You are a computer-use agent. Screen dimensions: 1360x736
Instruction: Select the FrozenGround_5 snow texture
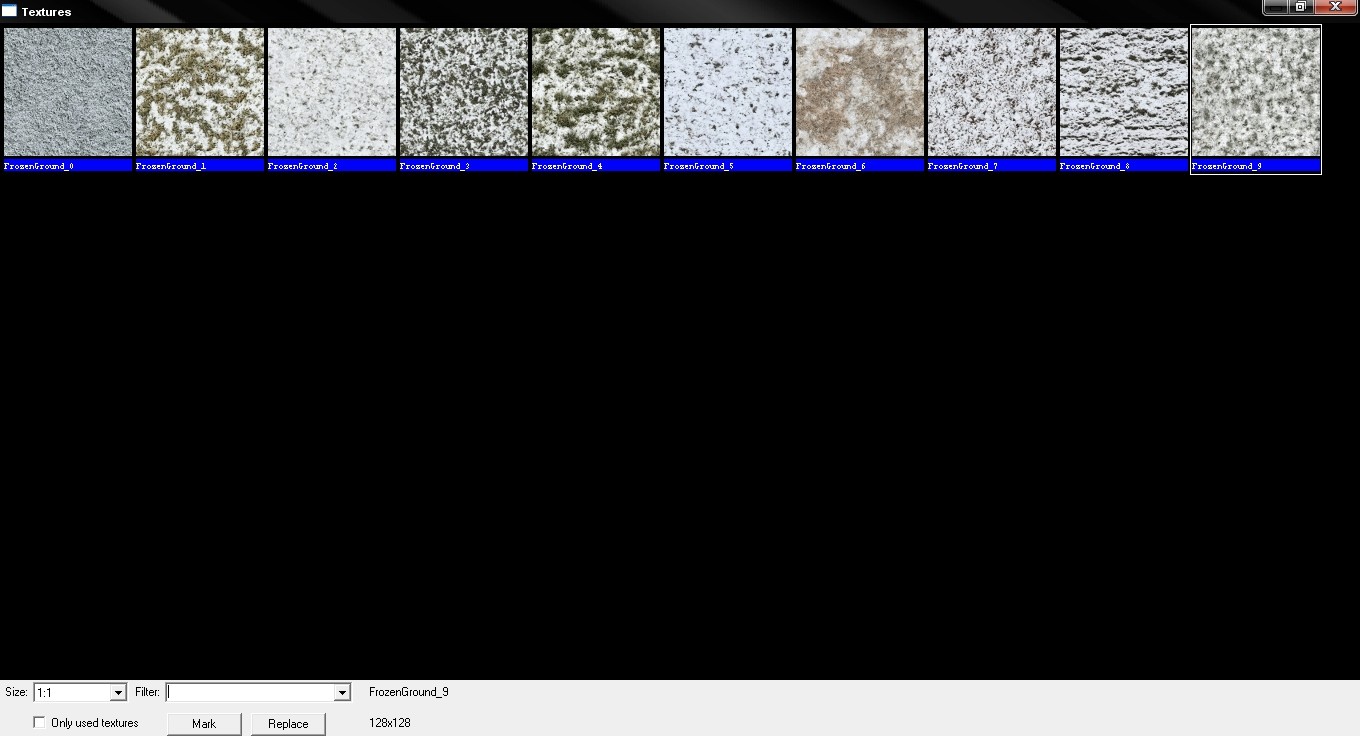click(728, 92)
